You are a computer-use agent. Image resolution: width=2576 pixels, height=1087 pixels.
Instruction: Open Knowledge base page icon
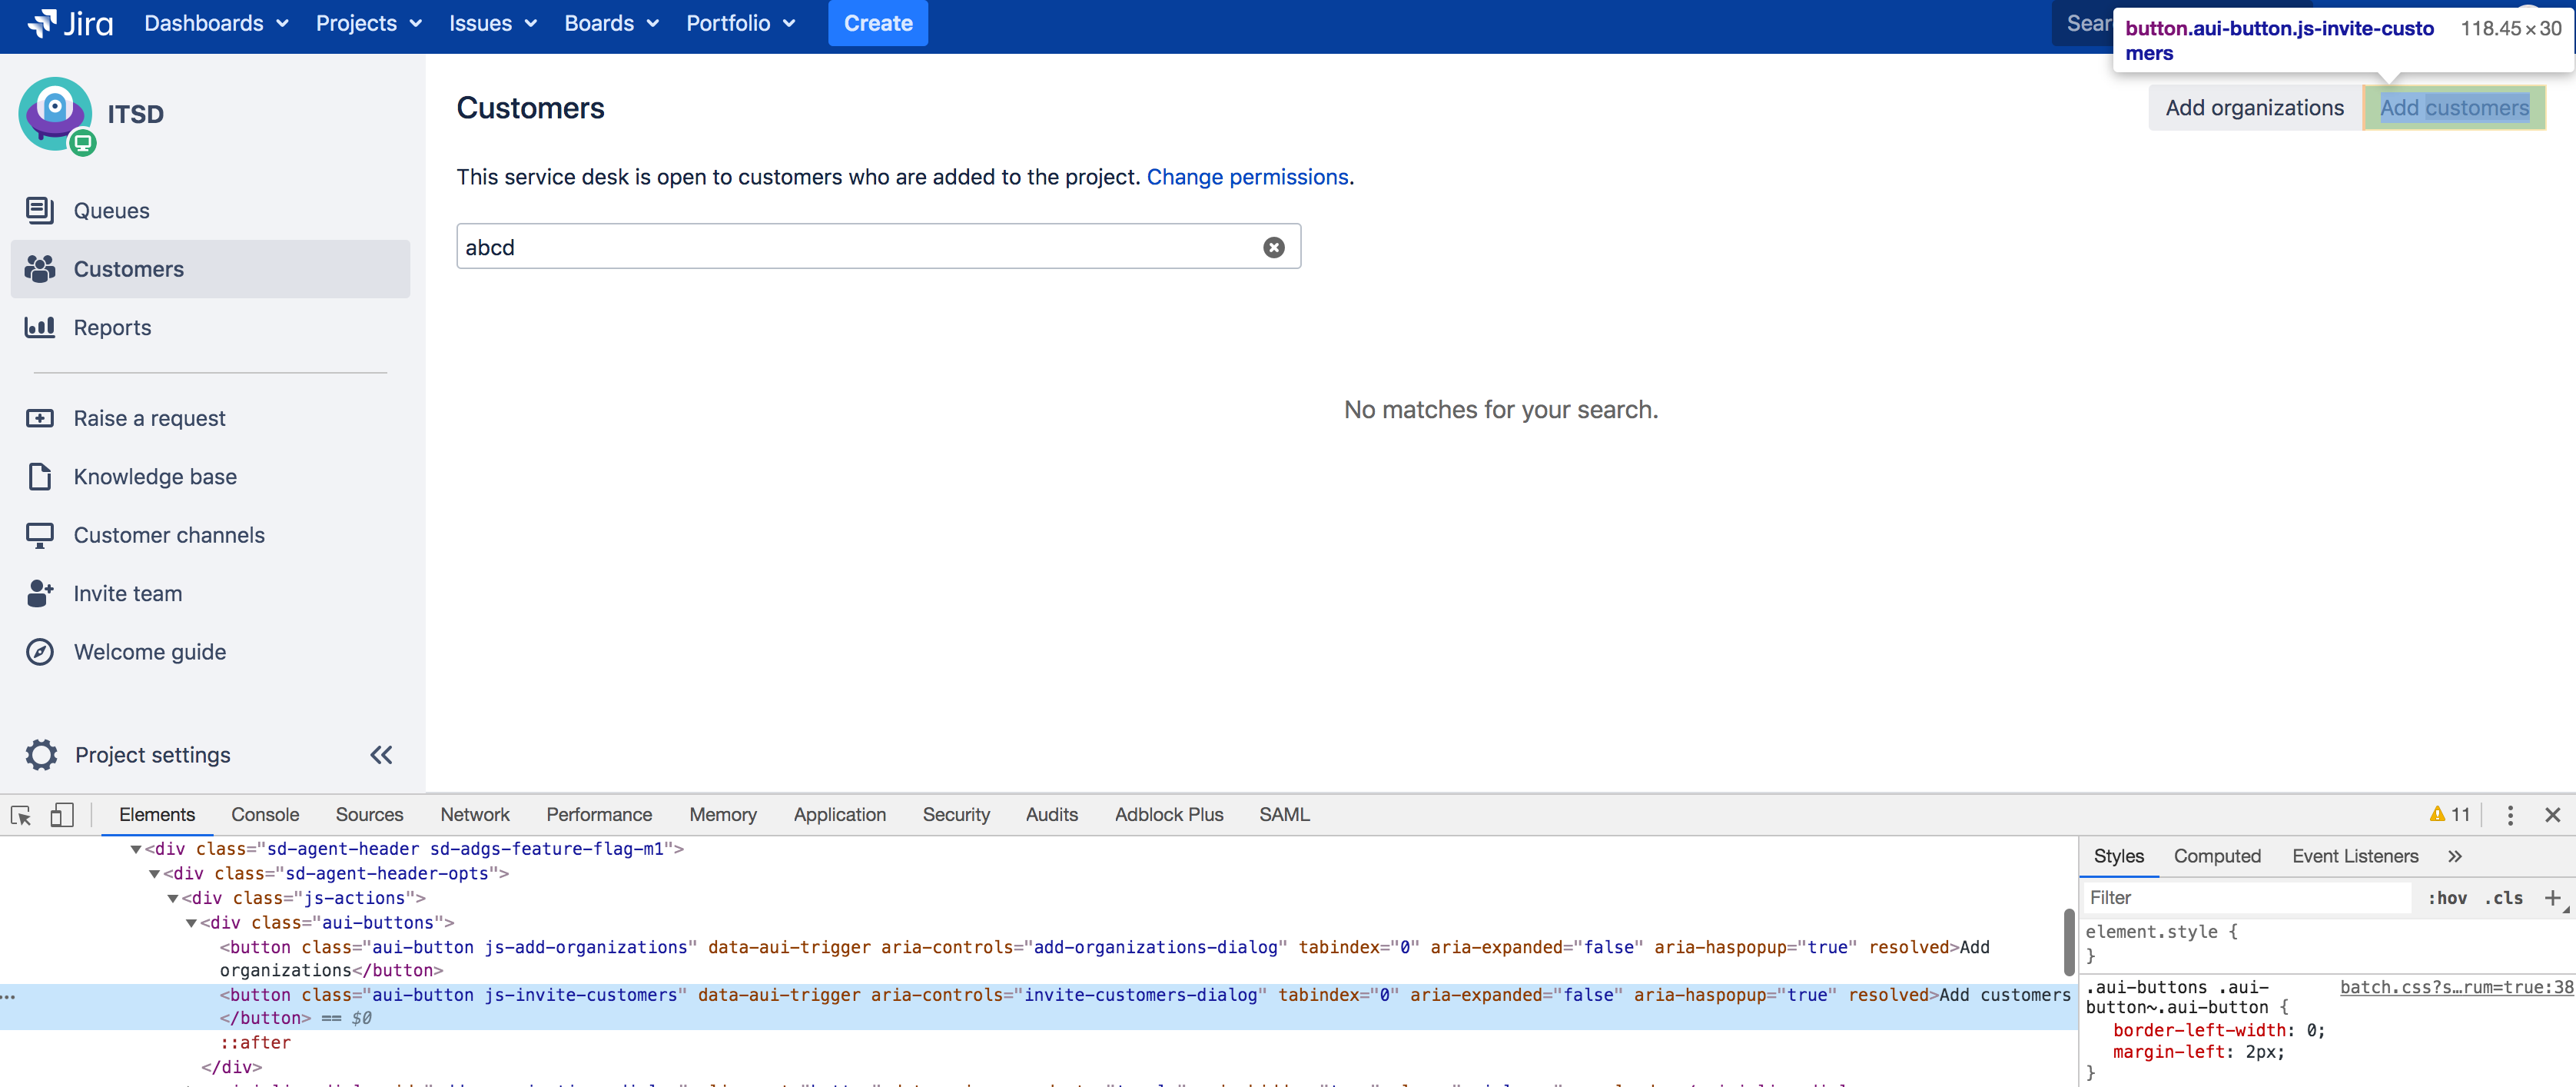point(39,477)
